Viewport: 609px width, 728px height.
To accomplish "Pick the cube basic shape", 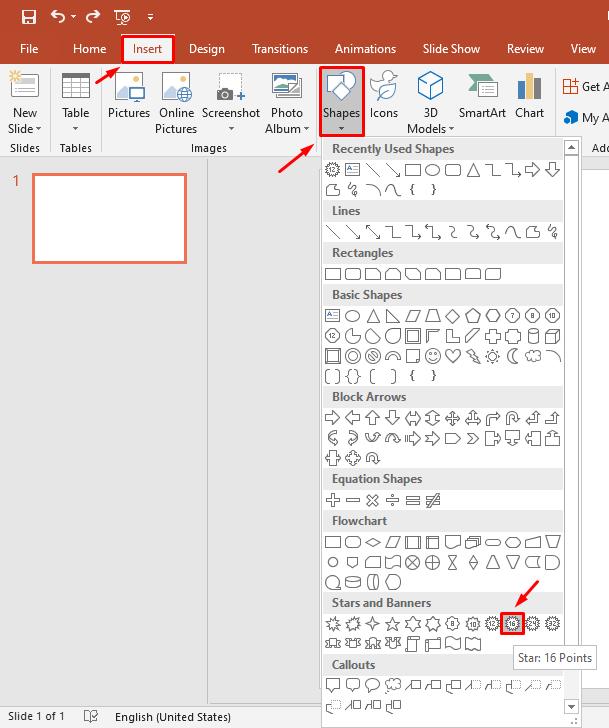I will tap(552, 336).
